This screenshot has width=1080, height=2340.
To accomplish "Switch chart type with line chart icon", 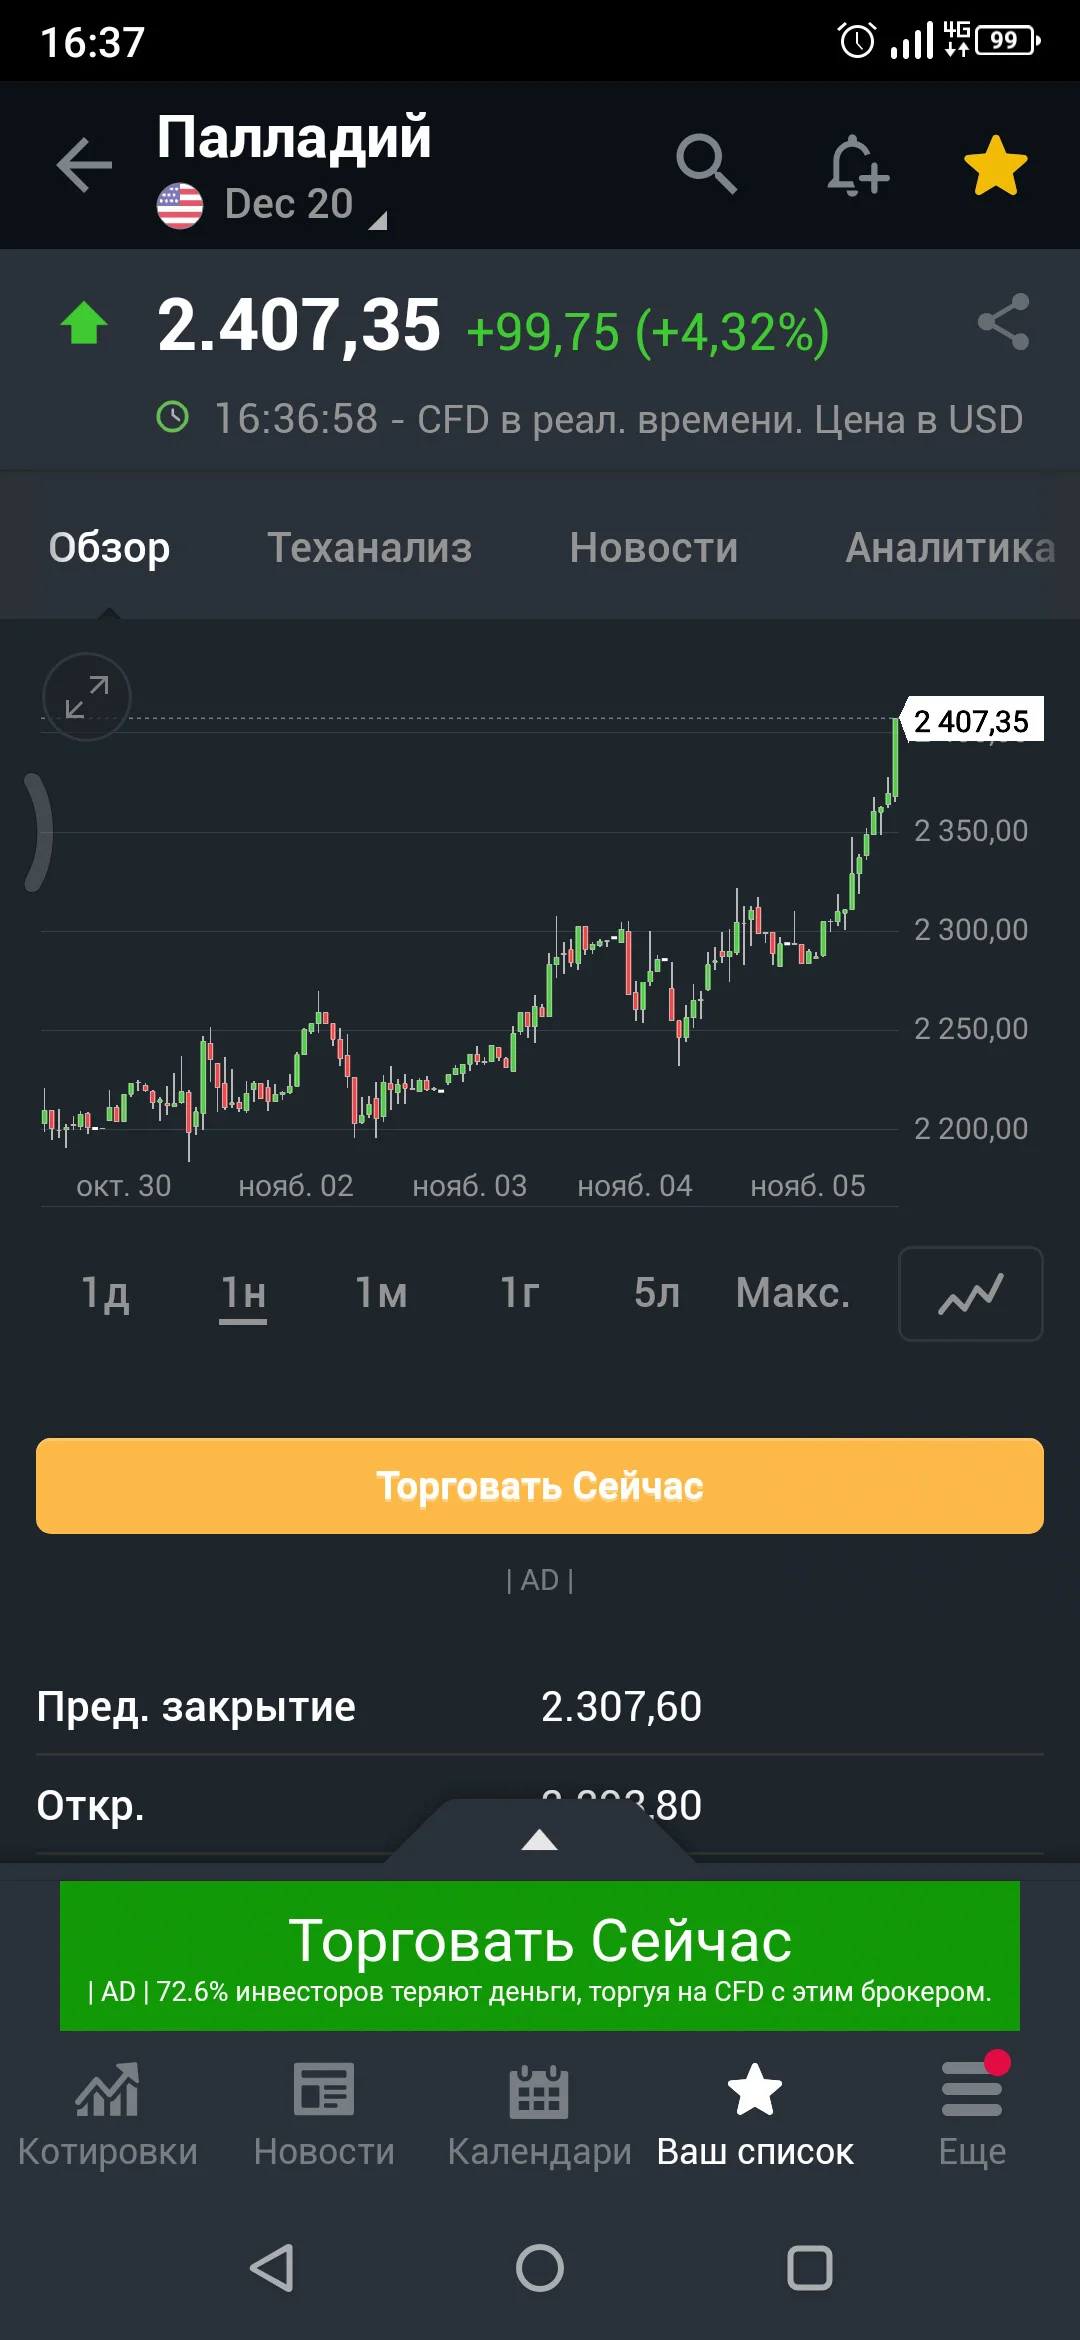I will 971,1293.
